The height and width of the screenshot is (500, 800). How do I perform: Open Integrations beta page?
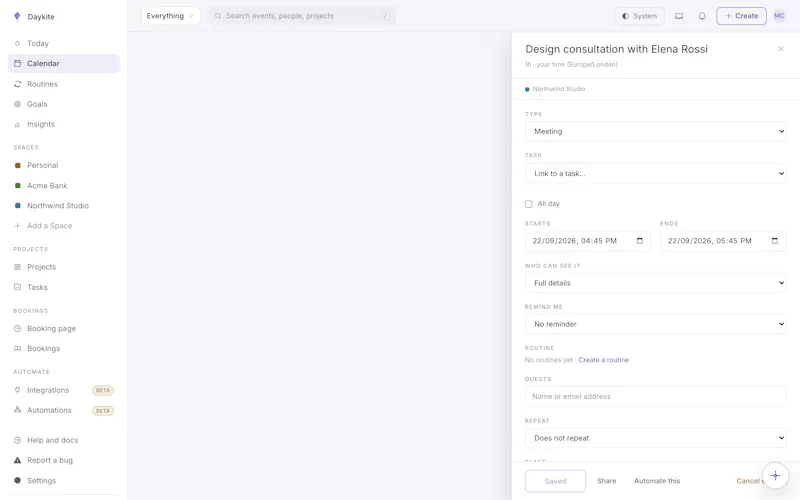pos(64,390)
